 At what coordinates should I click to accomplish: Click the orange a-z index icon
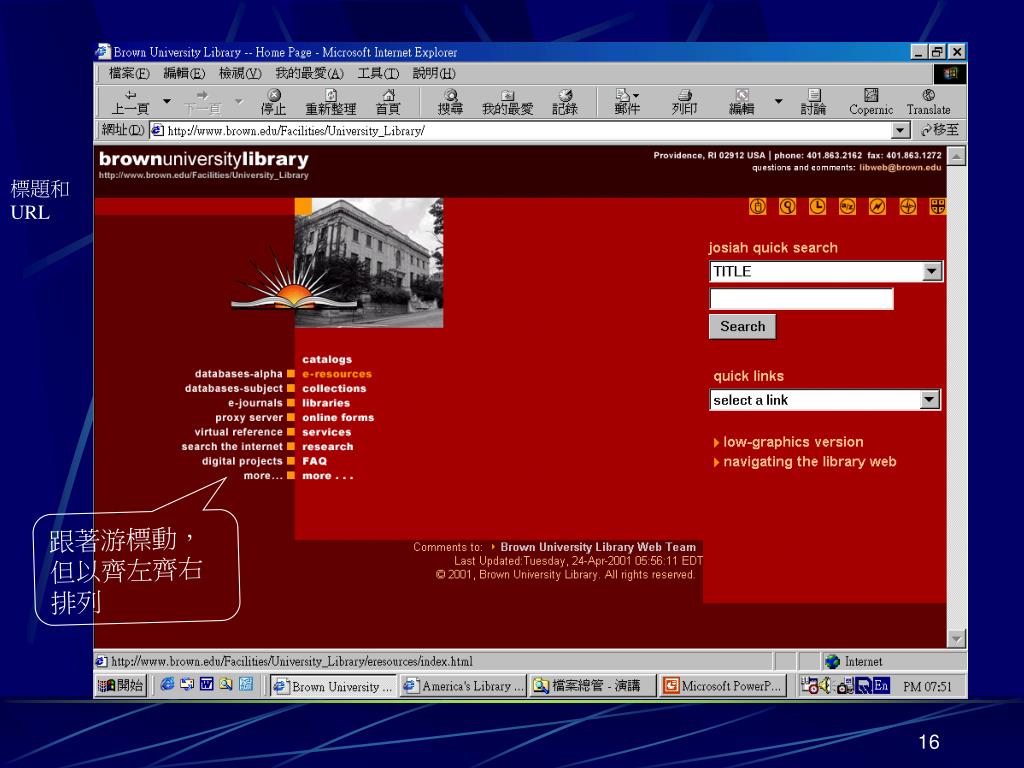848,207
